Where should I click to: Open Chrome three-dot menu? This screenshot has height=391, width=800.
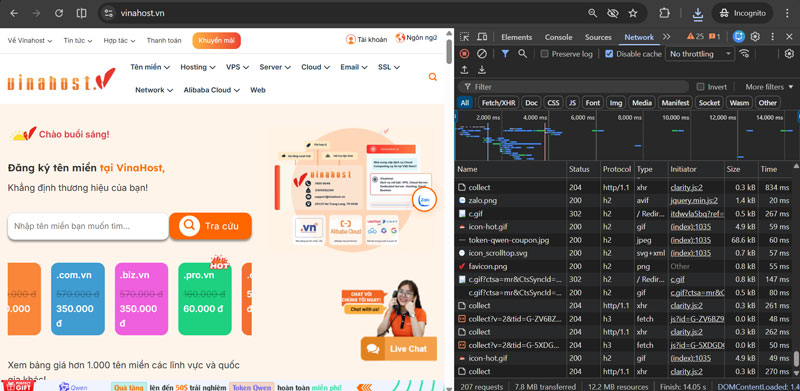point(786,13)
